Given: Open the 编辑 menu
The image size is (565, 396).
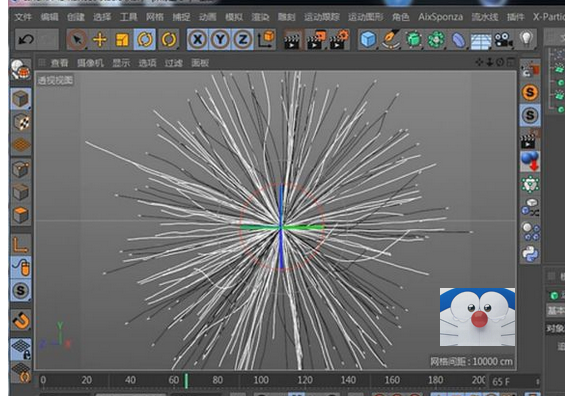Looking at the screenshot, I should pyautogui.click(x=49, y=17).
